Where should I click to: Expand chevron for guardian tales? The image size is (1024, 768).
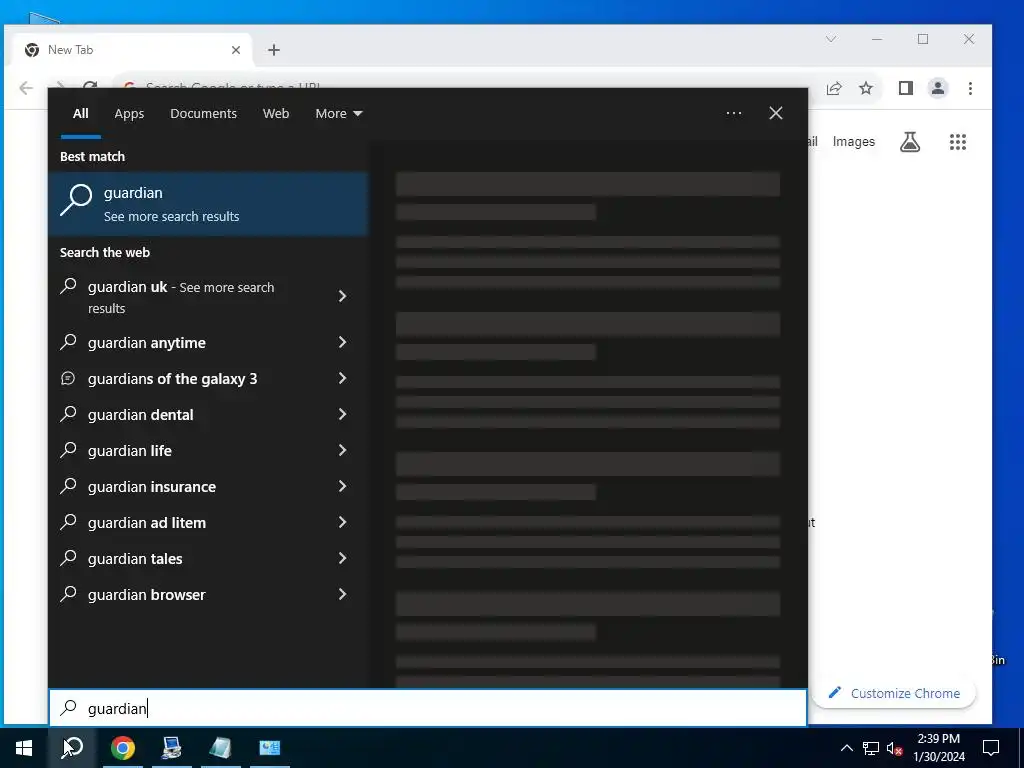[342, 558]
